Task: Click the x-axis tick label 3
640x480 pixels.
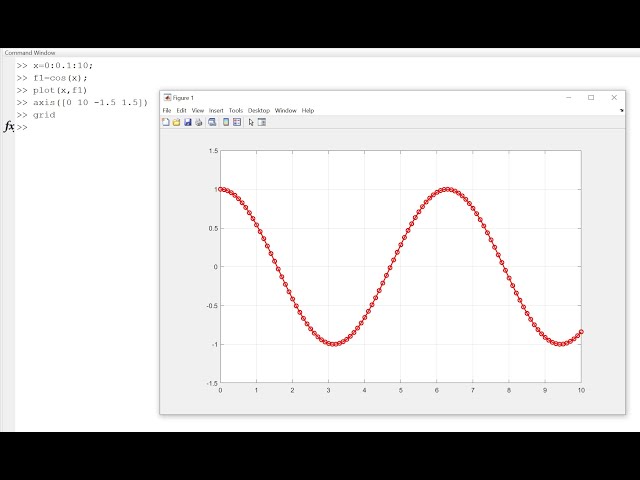Action: [329, 391]
